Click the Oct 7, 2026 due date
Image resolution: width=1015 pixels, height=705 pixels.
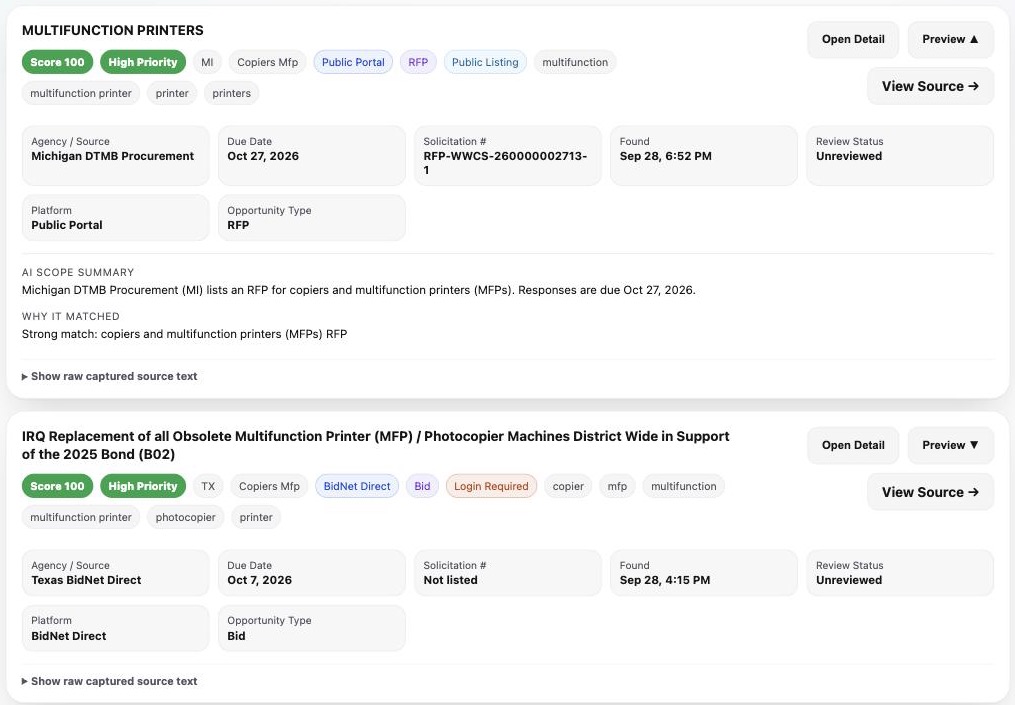(x=260, y=580)
